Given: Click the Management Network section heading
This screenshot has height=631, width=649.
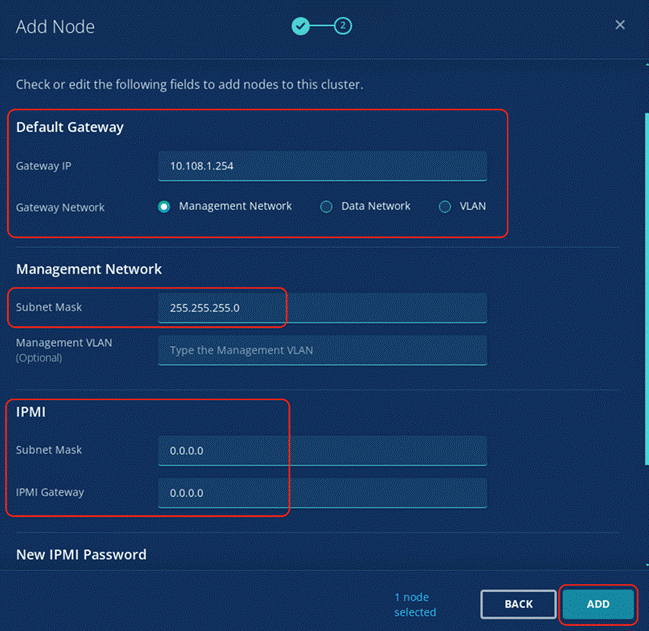Looking at the screenshot, I should click(x=89, y=269).
